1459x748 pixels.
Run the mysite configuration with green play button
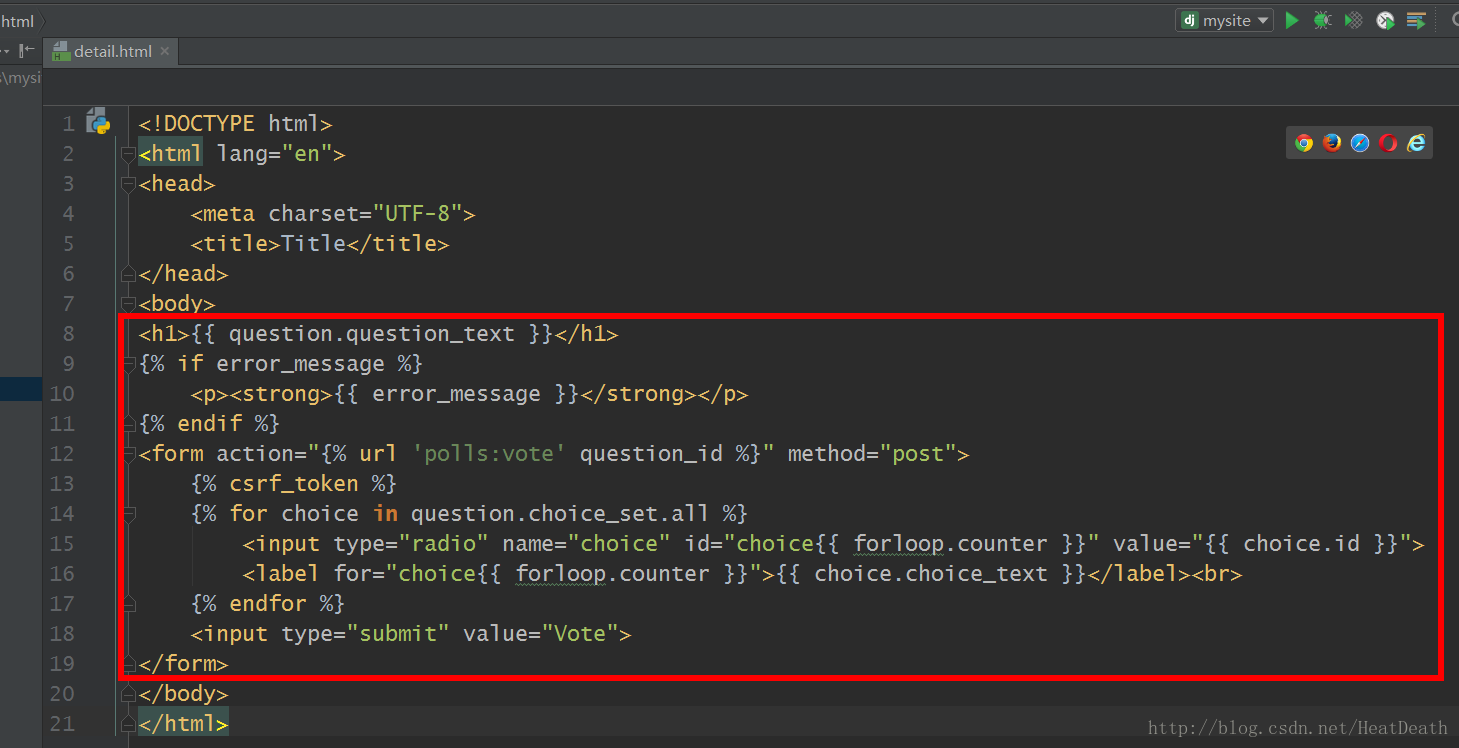click(x=1292, y=20)
